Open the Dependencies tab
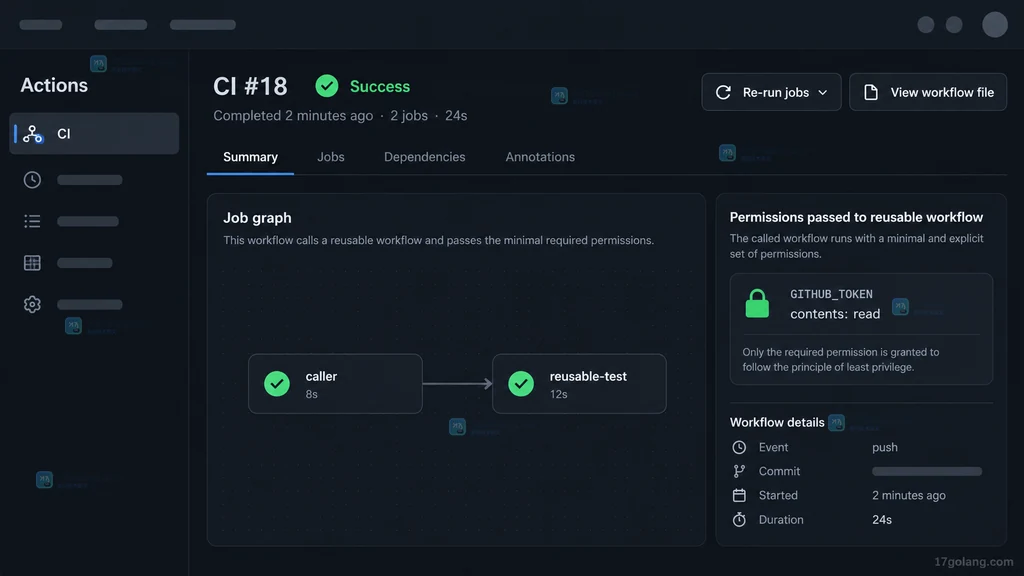1024x576 pixels. coord(424,157)
